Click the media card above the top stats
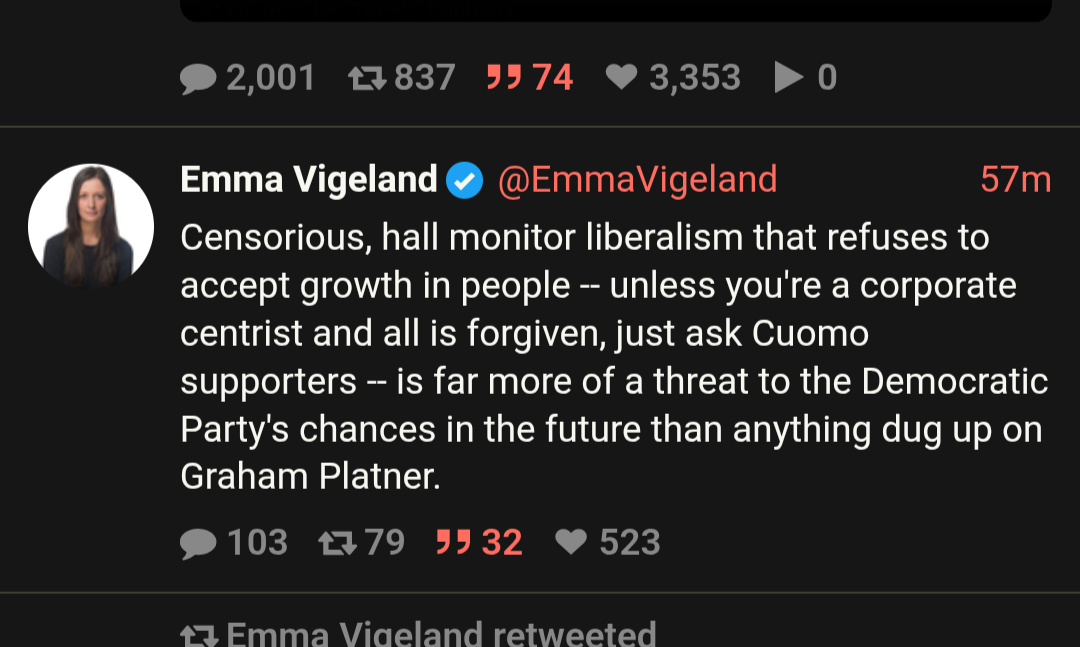The height and width of the screenshot is (647, 1080). (x=615, y=10)
